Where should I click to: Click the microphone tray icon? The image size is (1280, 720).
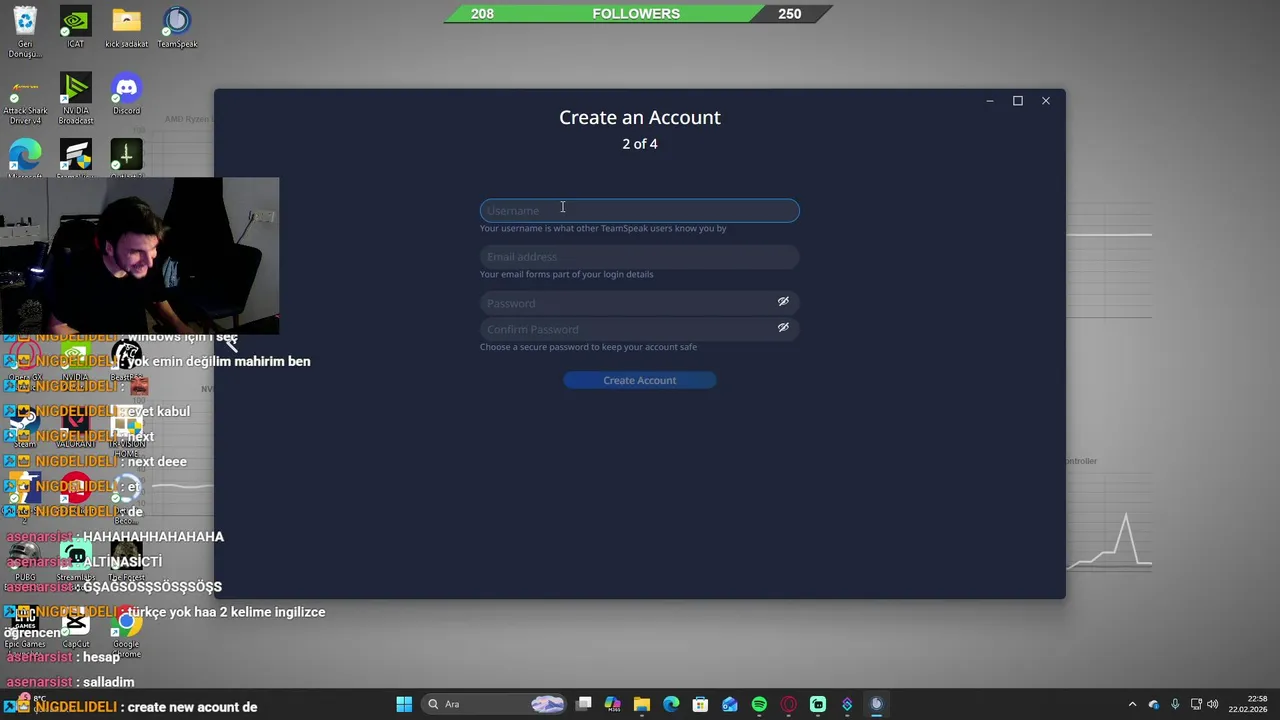point(1175,704)
